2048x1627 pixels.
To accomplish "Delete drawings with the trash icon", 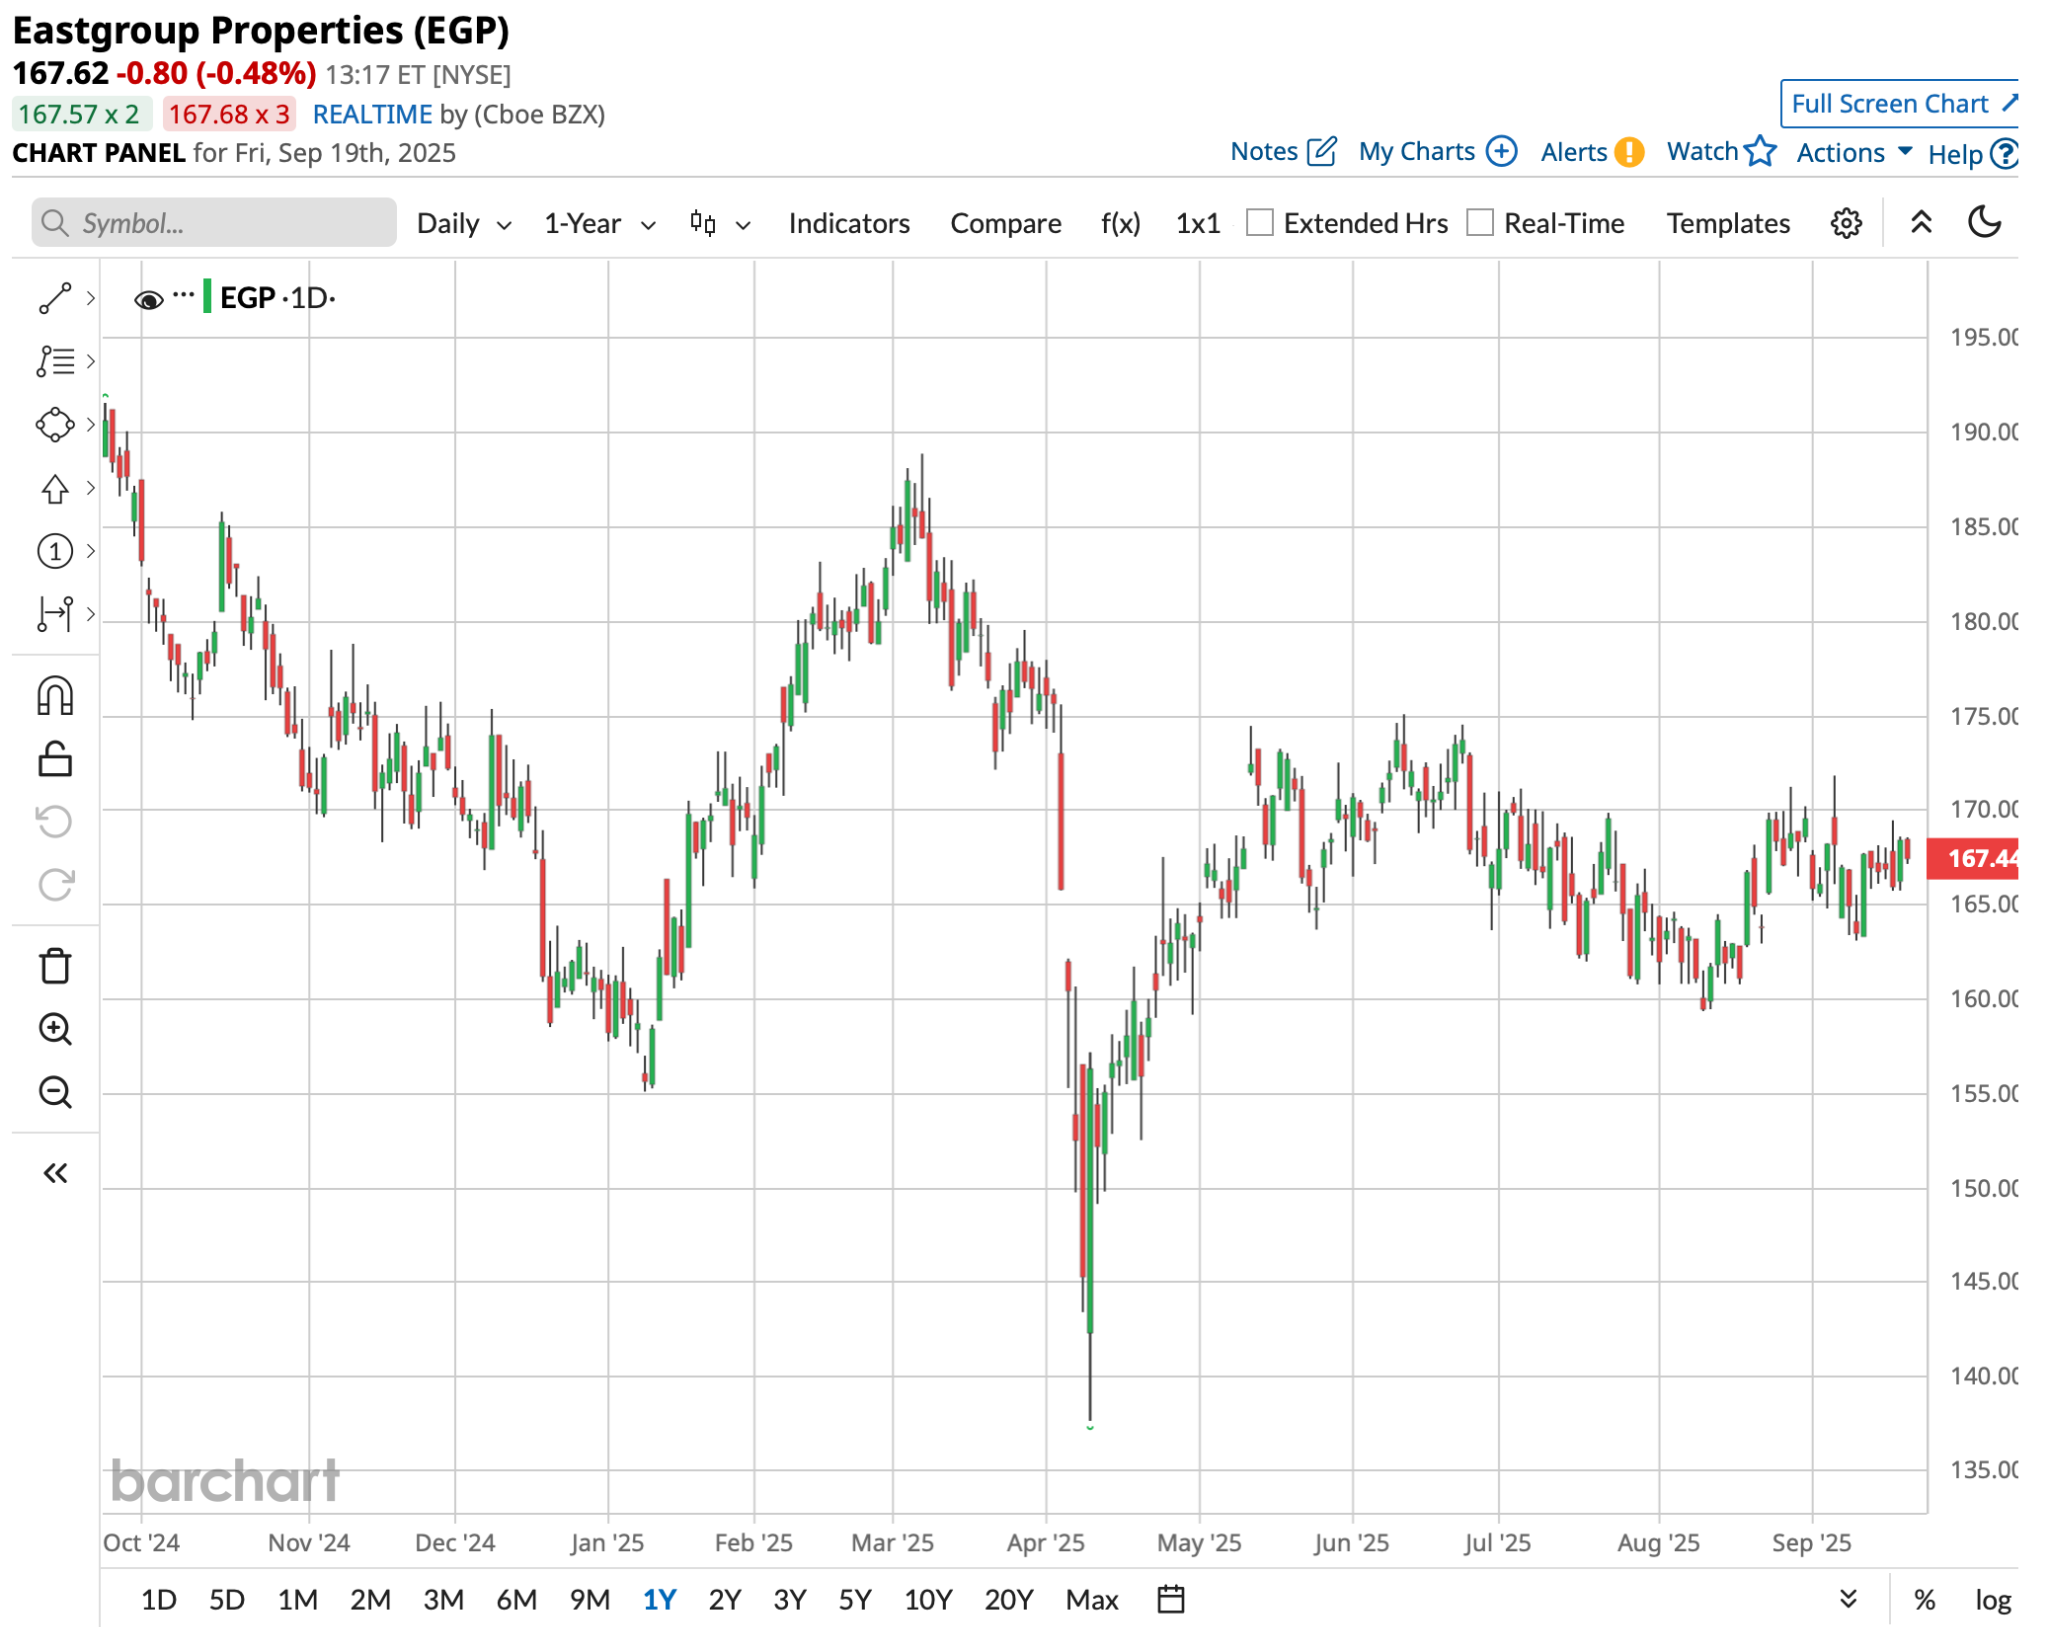I will [55, 966].
